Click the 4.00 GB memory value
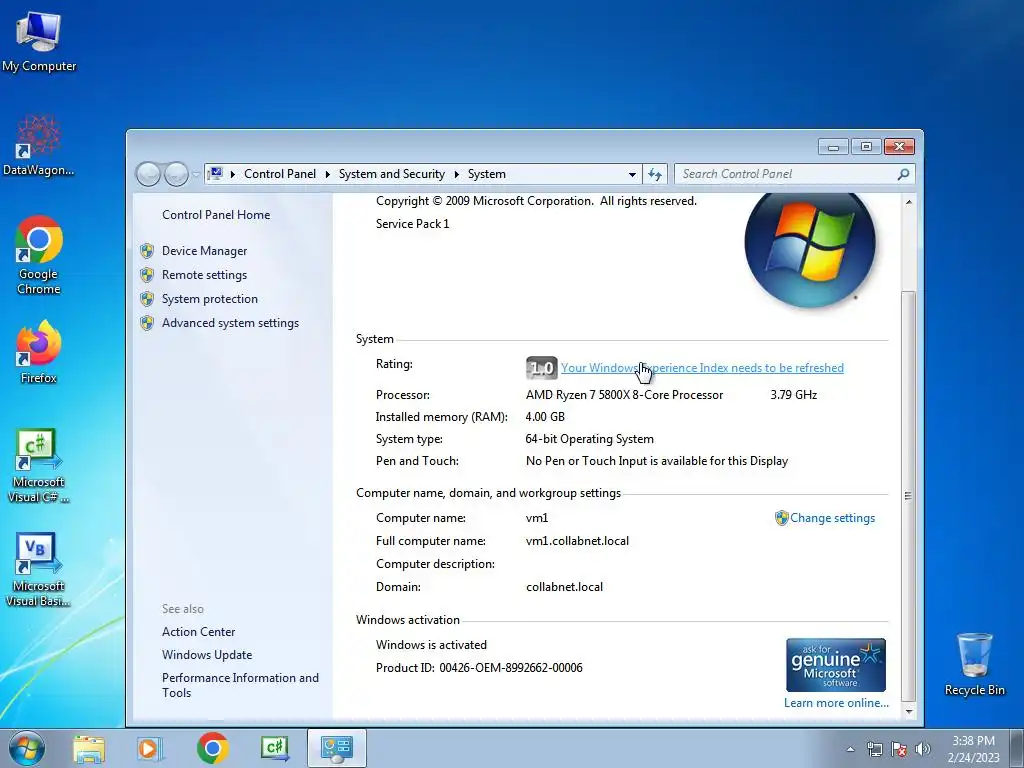The height and width of the screenshot is (768, 1024). tap(545, 417)
